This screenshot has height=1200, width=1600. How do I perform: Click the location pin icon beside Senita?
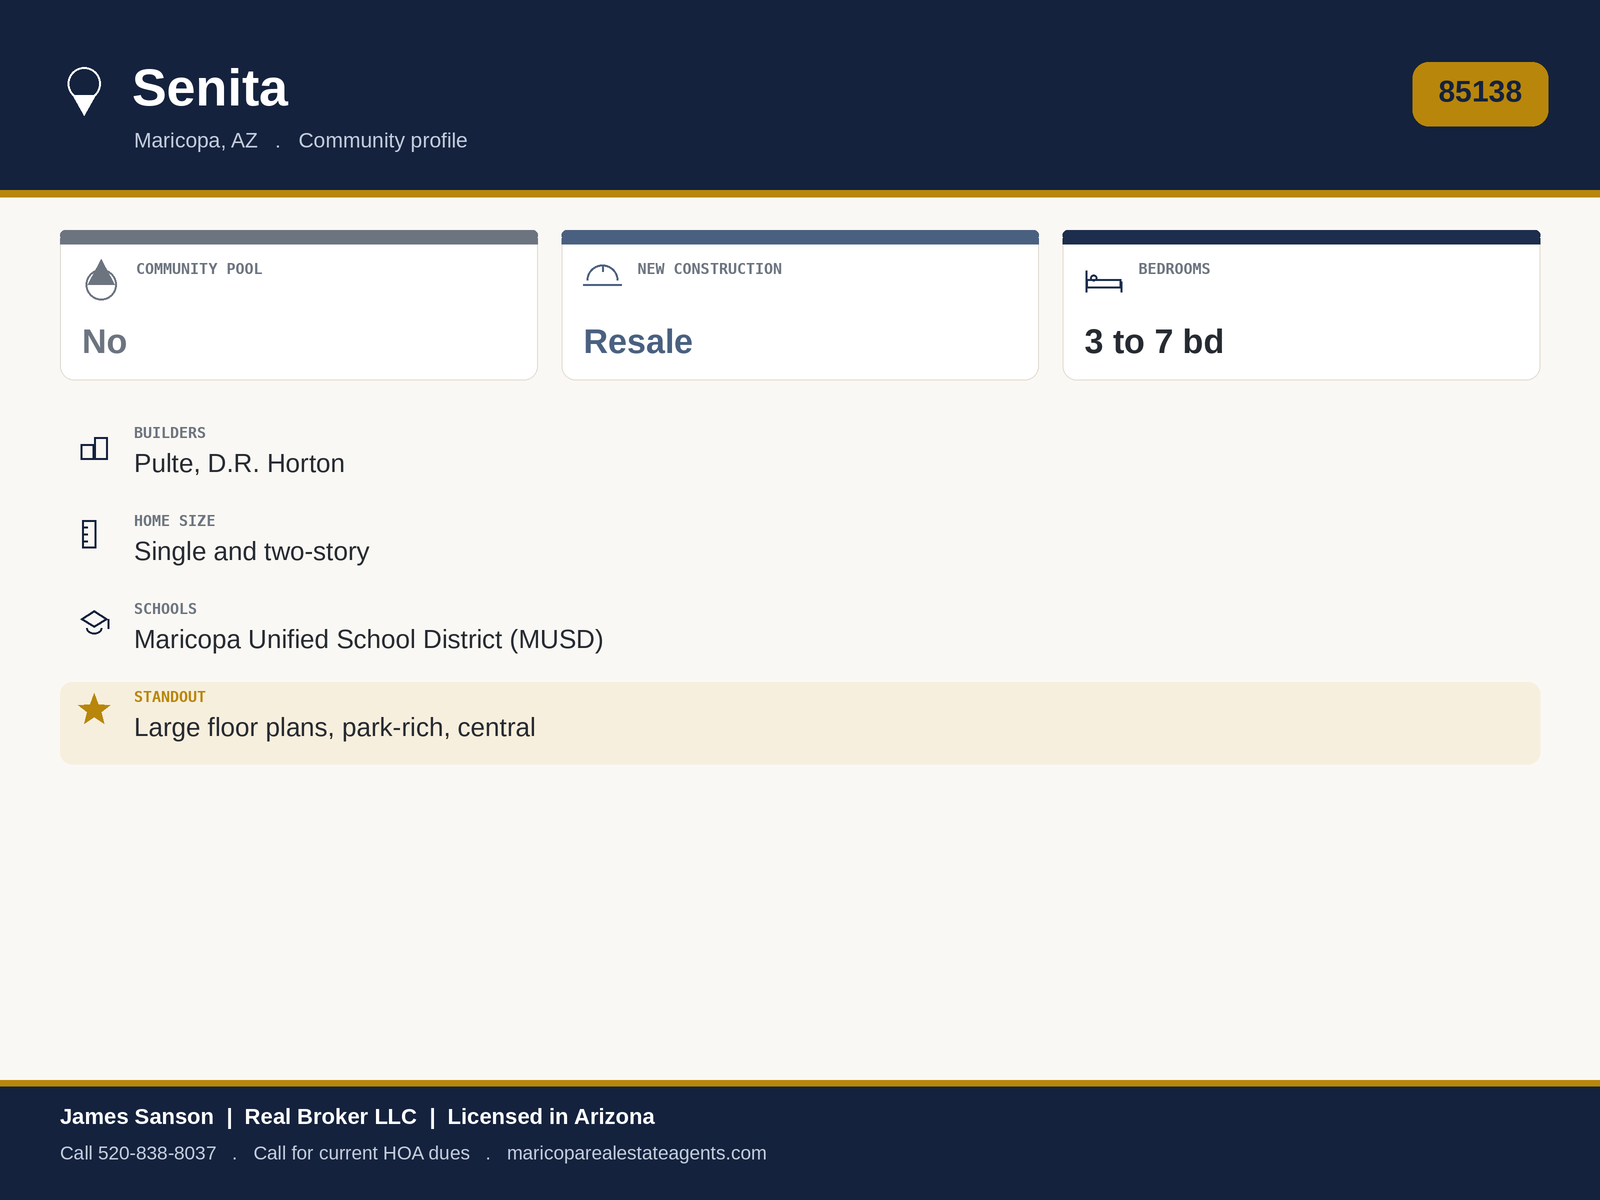84,91
